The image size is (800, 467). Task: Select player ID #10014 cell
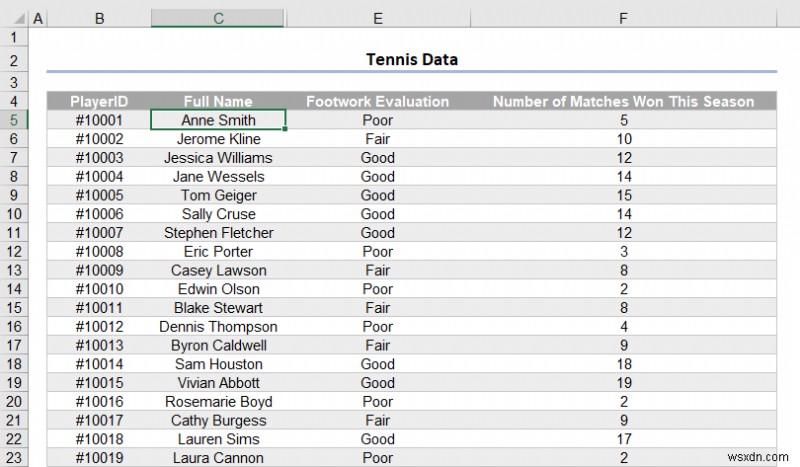coord(99,364)
